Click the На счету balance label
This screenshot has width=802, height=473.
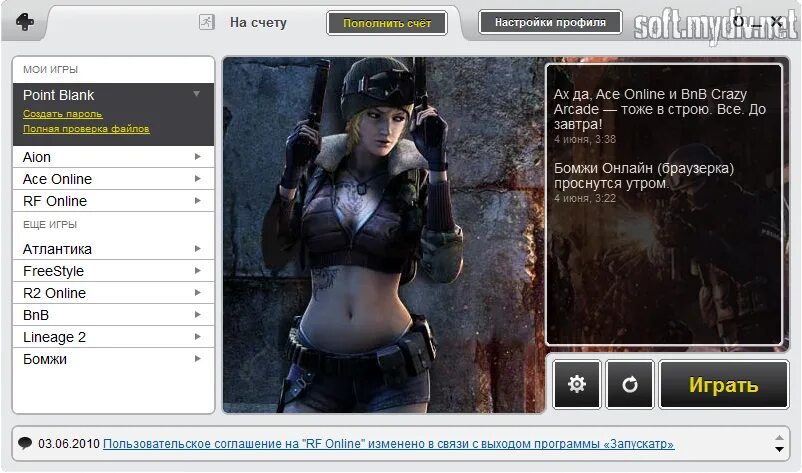(x=258, y=22)
